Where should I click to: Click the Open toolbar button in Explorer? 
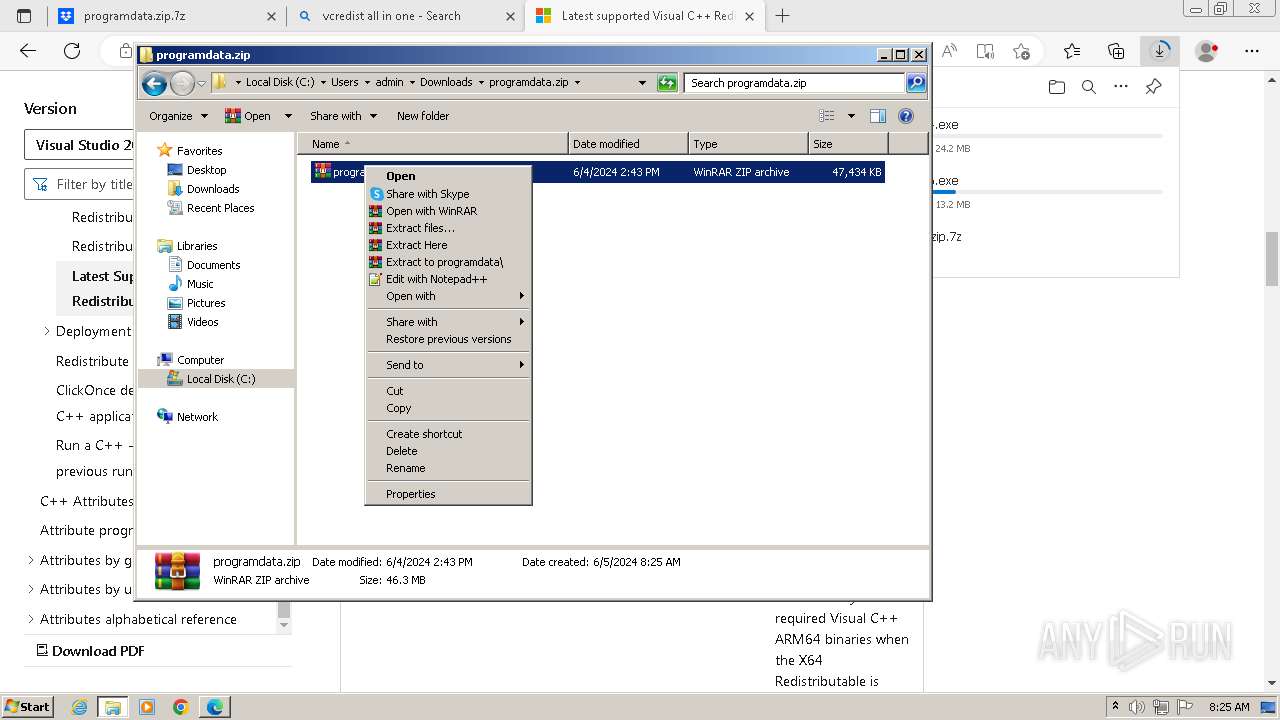point(249,116)
